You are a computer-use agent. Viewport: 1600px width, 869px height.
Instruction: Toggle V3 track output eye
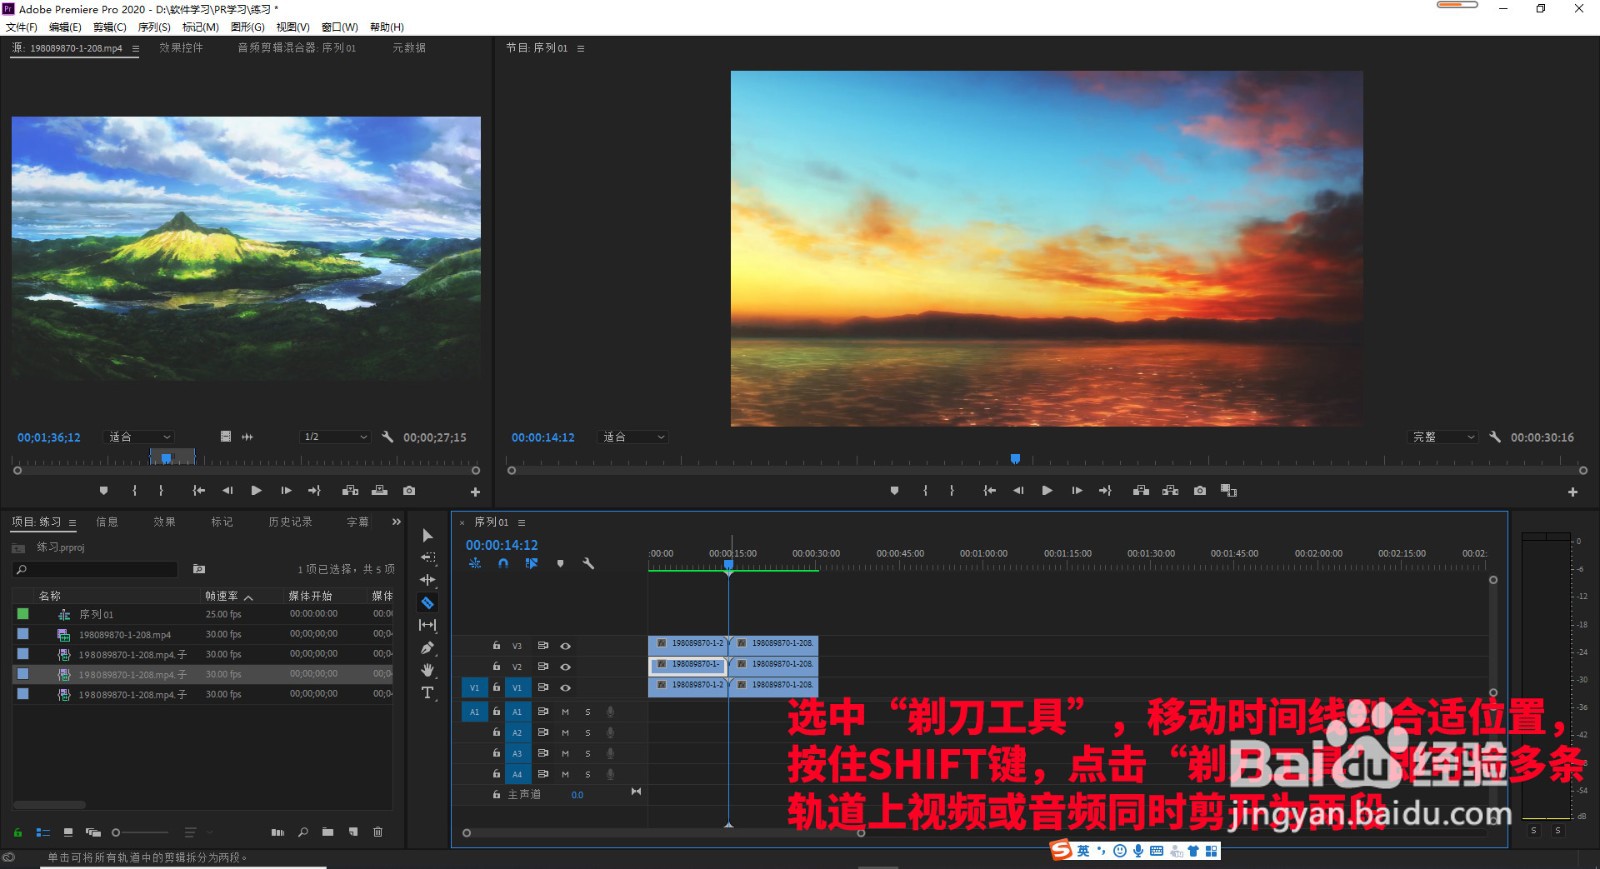point(565,646)
